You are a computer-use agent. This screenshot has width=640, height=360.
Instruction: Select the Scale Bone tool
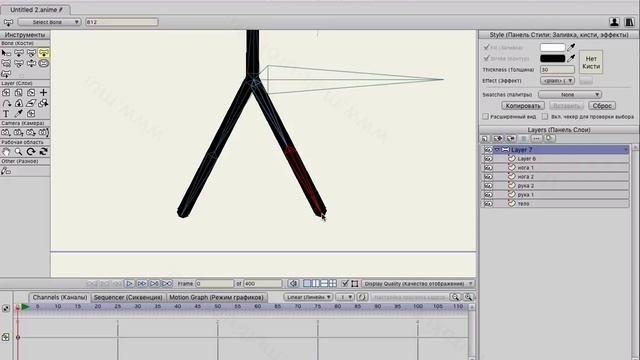point(31,53)
